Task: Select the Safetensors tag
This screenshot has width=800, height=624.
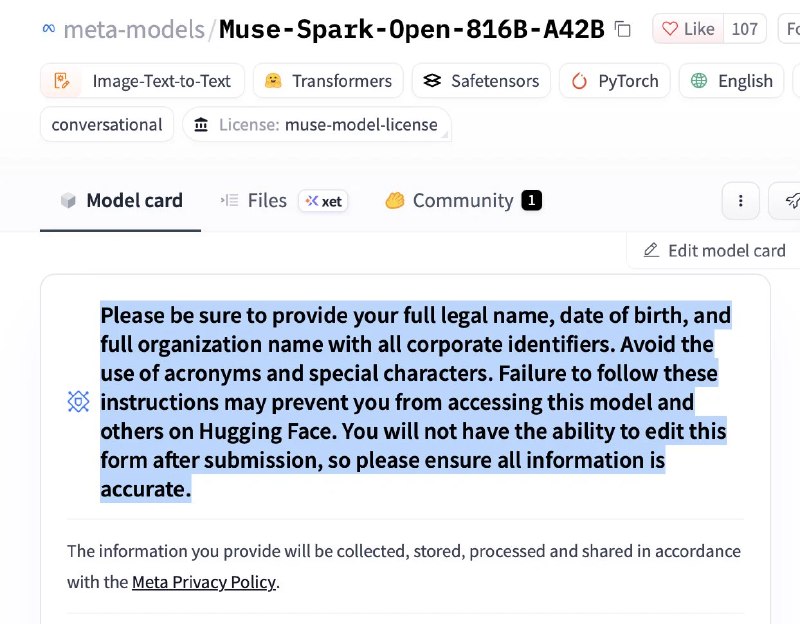Action: 481,81
